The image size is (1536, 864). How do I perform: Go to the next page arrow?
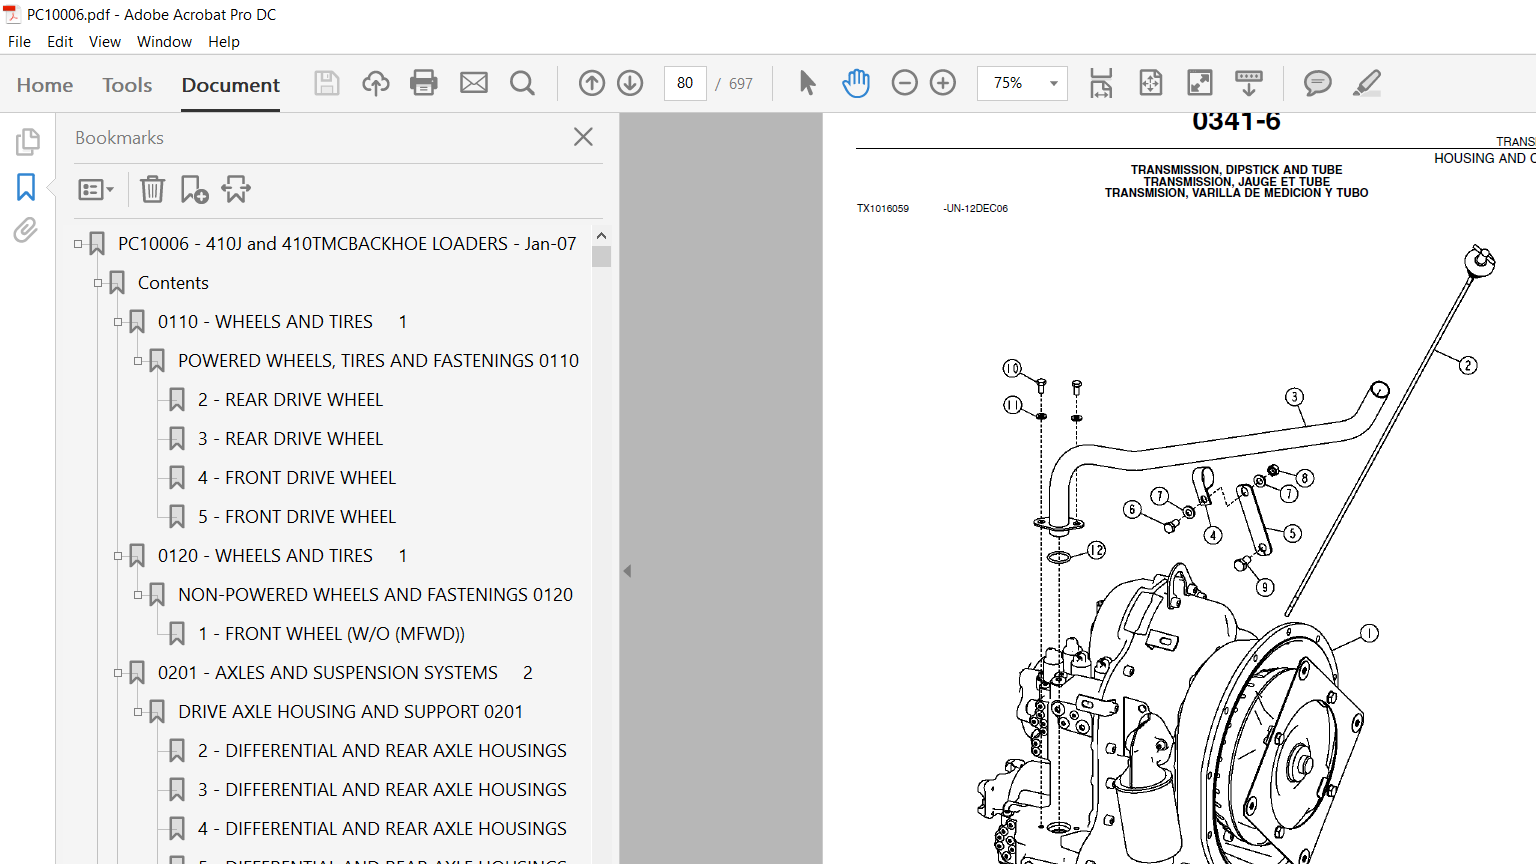coord(630,83)
